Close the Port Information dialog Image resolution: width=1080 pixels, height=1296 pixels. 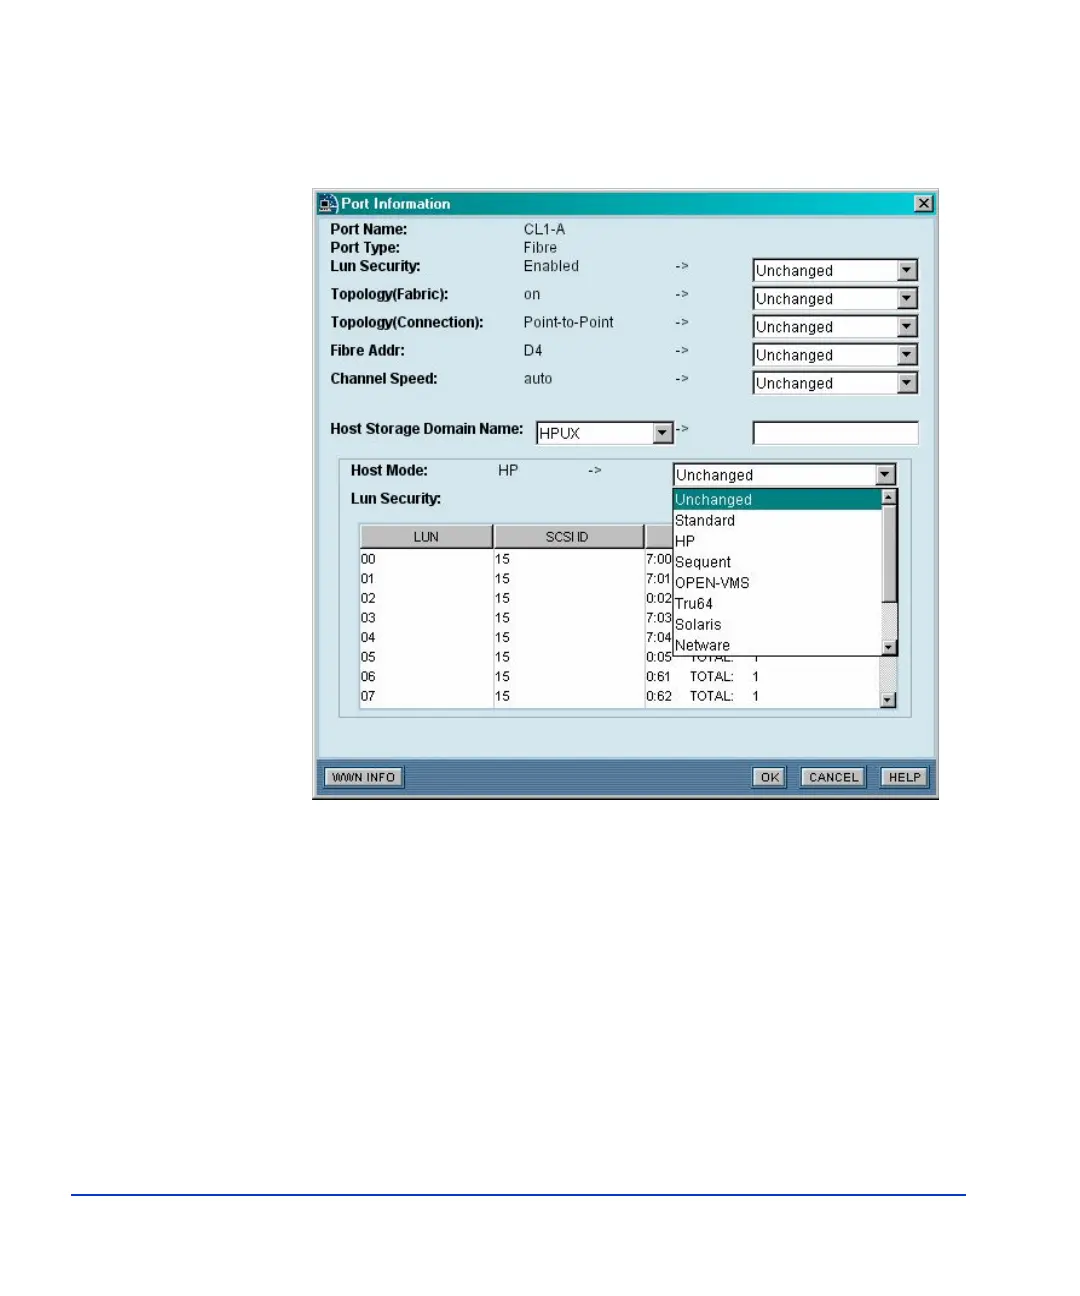tap(924, 203)
